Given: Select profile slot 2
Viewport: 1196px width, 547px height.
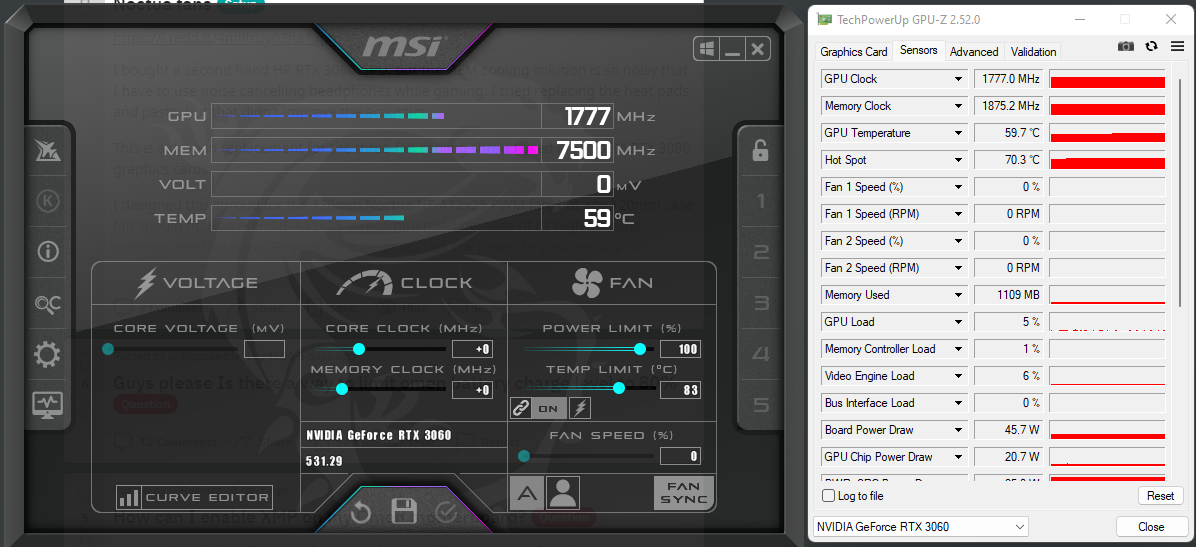Looking at the screenshot, I should pyautogui.click(x=760, y=253).
